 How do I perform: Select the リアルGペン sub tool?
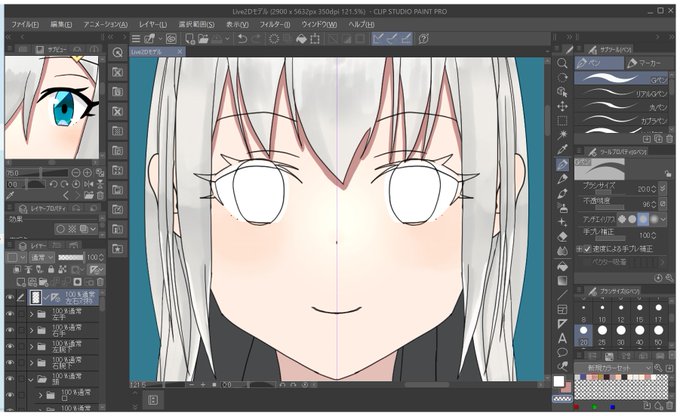(x=621, y=92)
